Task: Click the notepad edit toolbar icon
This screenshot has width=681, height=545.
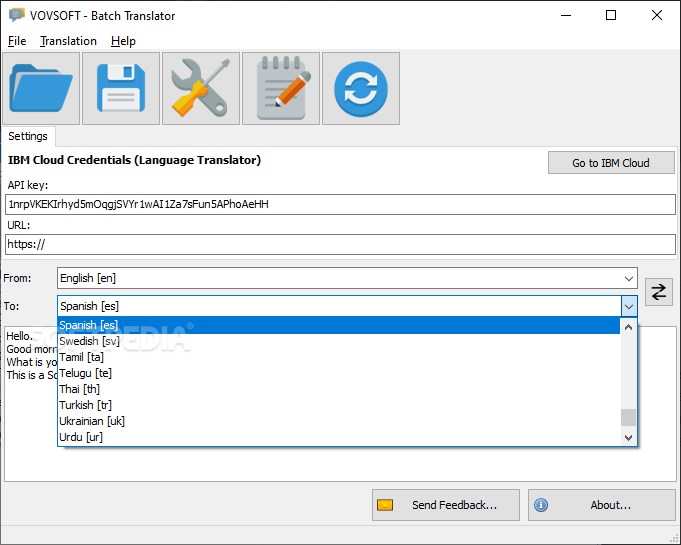Action: [281, 89]
